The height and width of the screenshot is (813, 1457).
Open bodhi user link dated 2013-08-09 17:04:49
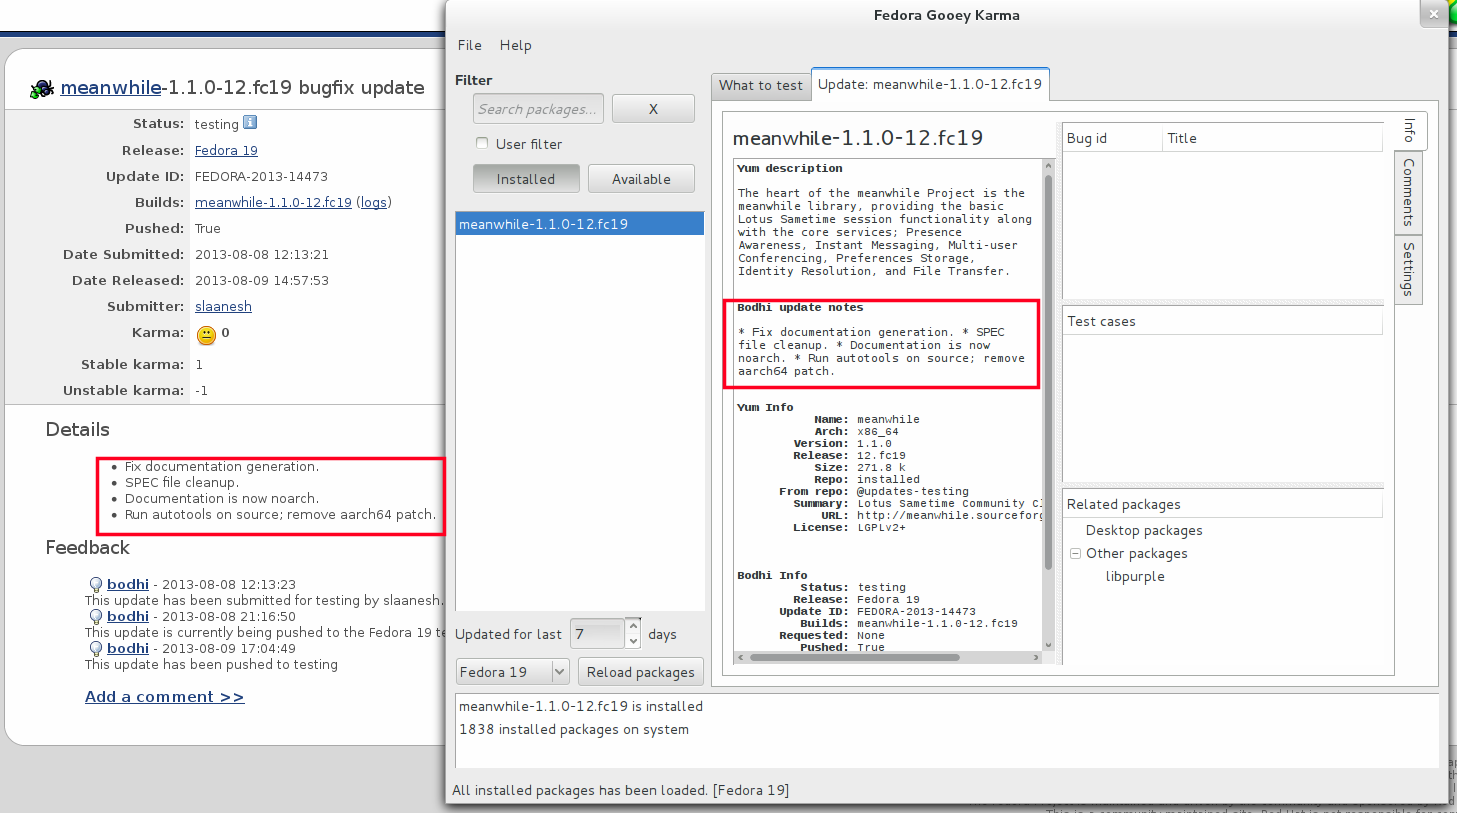128,648
